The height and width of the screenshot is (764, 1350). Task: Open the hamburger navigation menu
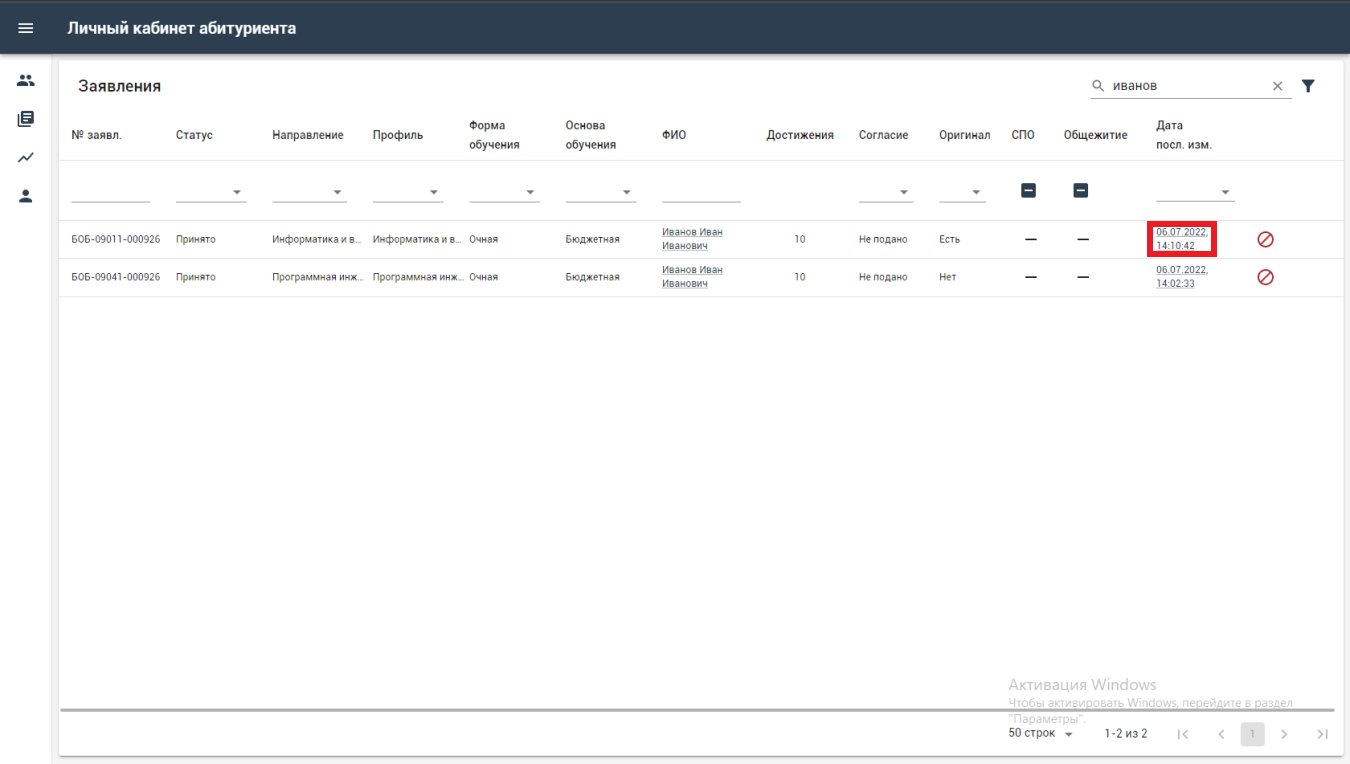pyautogui.click(x=26, y=28)
